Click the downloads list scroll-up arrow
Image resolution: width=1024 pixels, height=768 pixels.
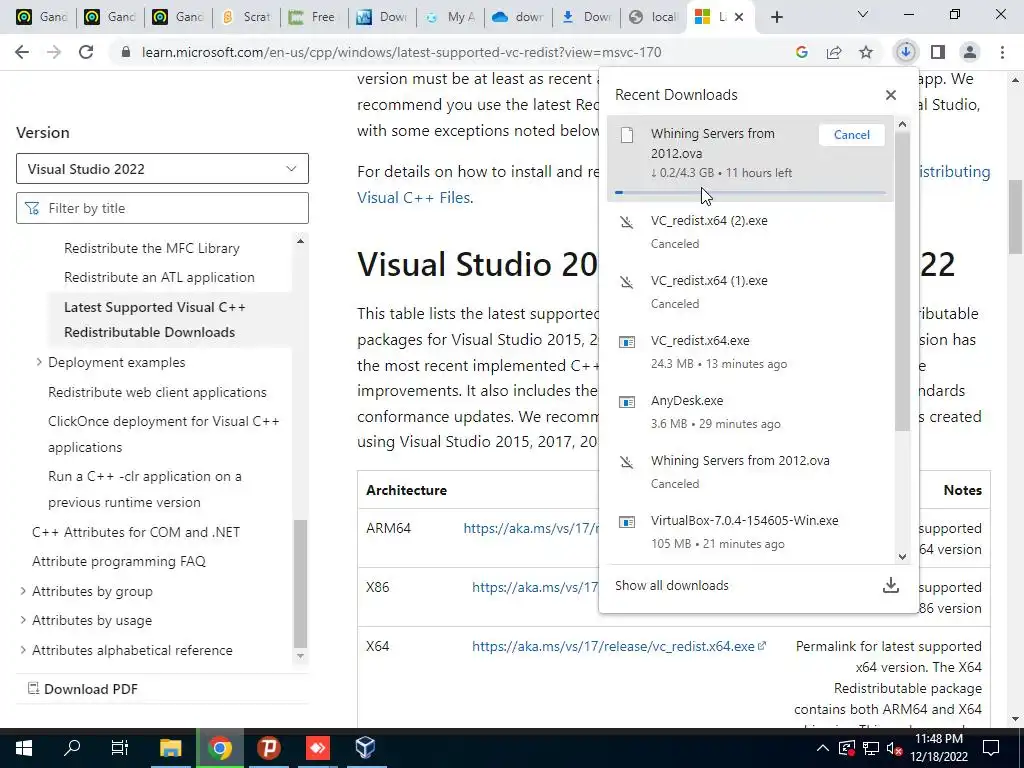[903, 124]
